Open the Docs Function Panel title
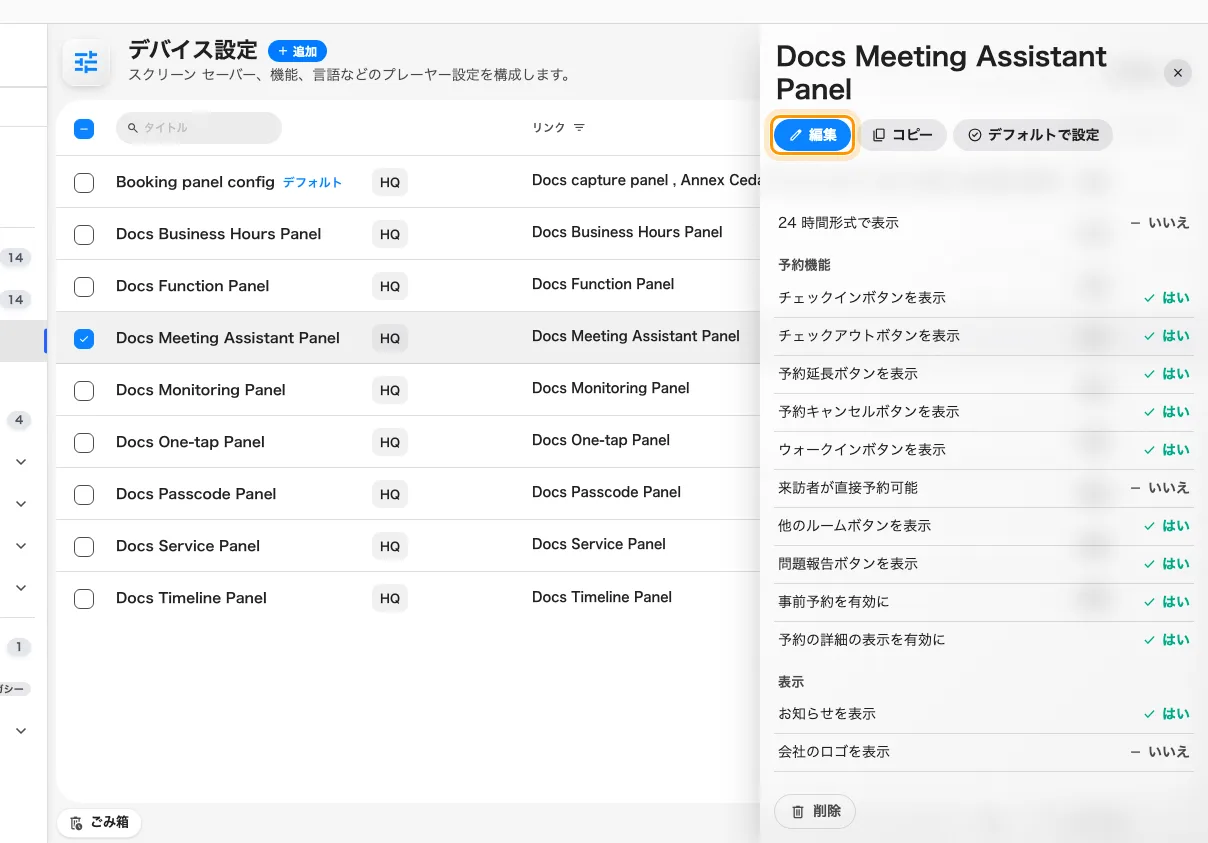 (192, 286)
